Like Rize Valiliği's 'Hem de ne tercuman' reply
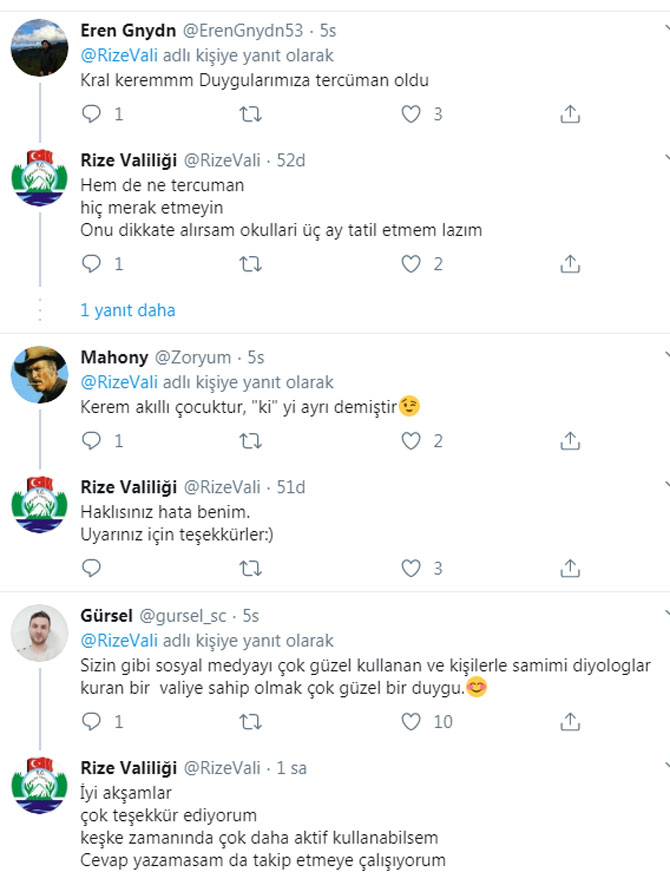Viewport: 670px width, 872px height. [x=411, y=264]
